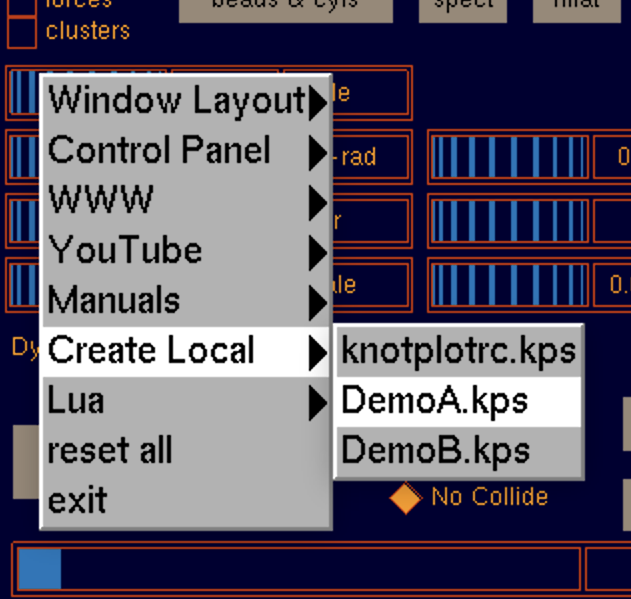
Task: Click the striped slider right of the 'r' label
Action: point(509,221)
